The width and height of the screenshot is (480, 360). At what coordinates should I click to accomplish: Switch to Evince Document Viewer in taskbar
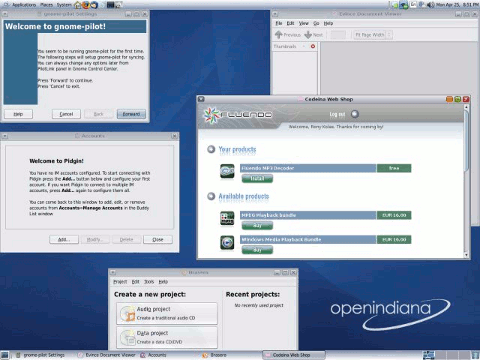106,355
